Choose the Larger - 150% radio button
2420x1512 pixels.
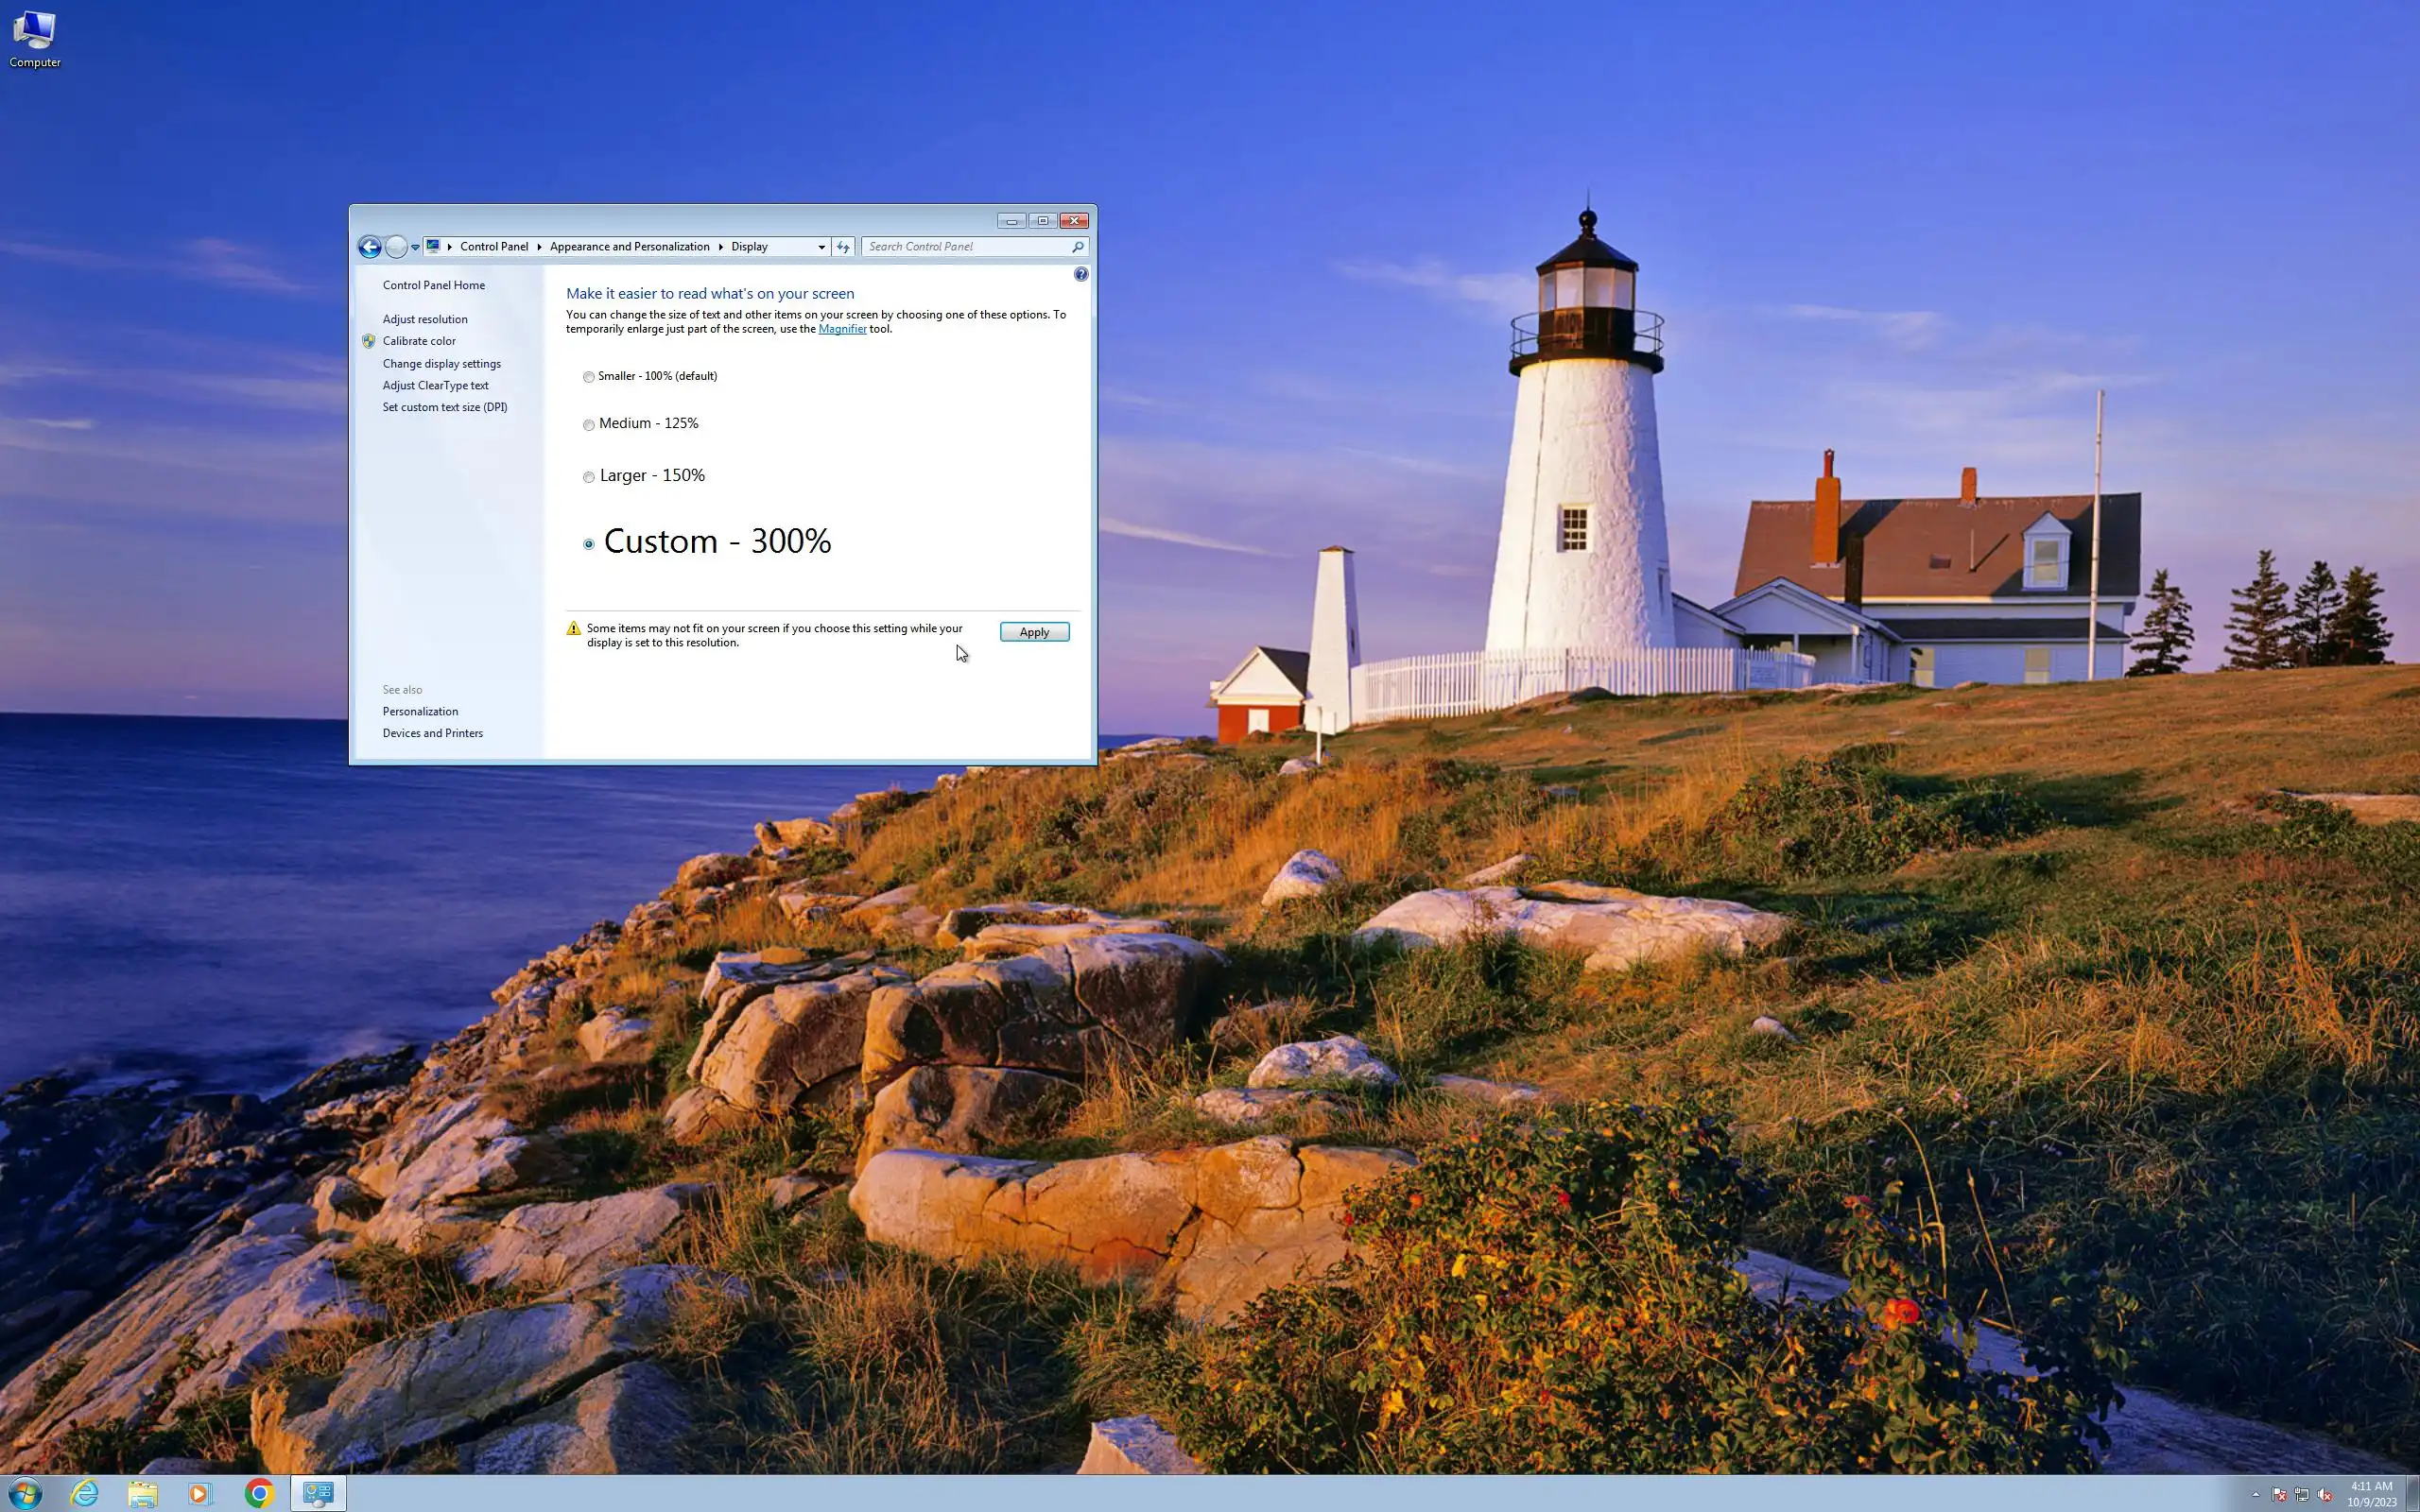coord(589,477)
